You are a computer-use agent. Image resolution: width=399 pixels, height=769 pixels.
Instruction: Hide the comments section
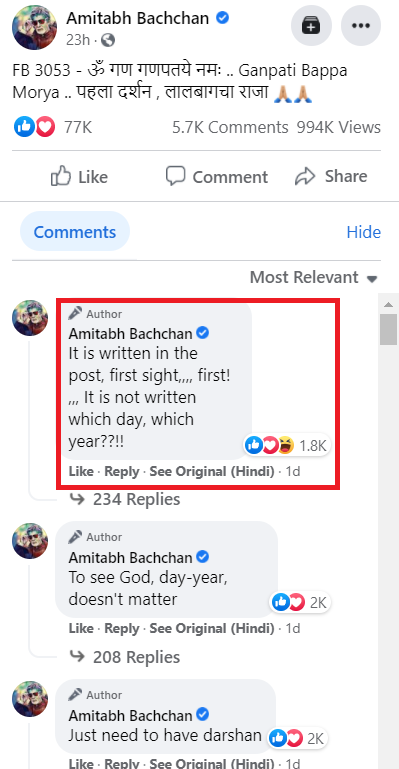tap(363, 232)
